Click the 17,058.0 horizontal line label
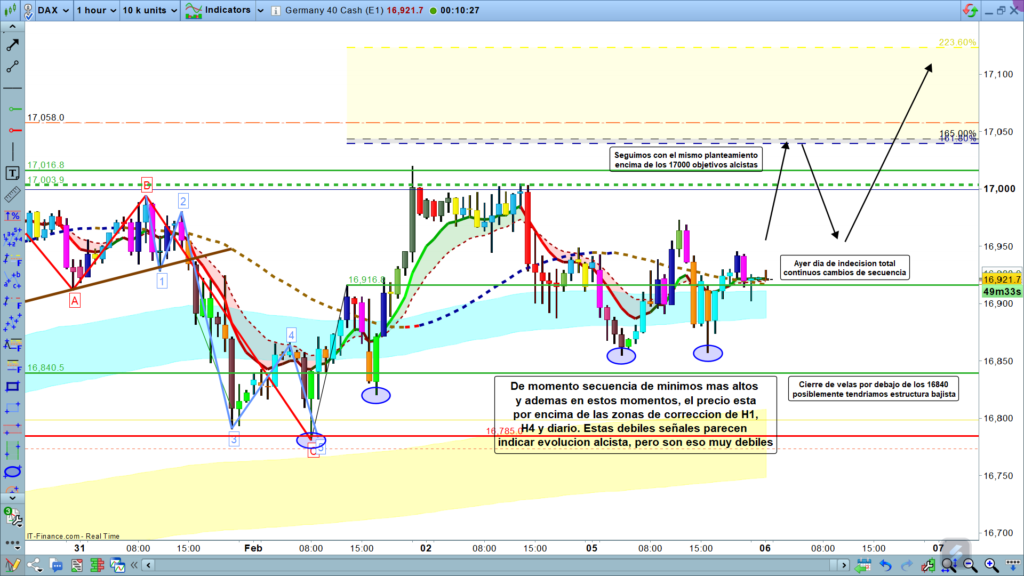Screen dimensions: 1024x576 (46, 117)
